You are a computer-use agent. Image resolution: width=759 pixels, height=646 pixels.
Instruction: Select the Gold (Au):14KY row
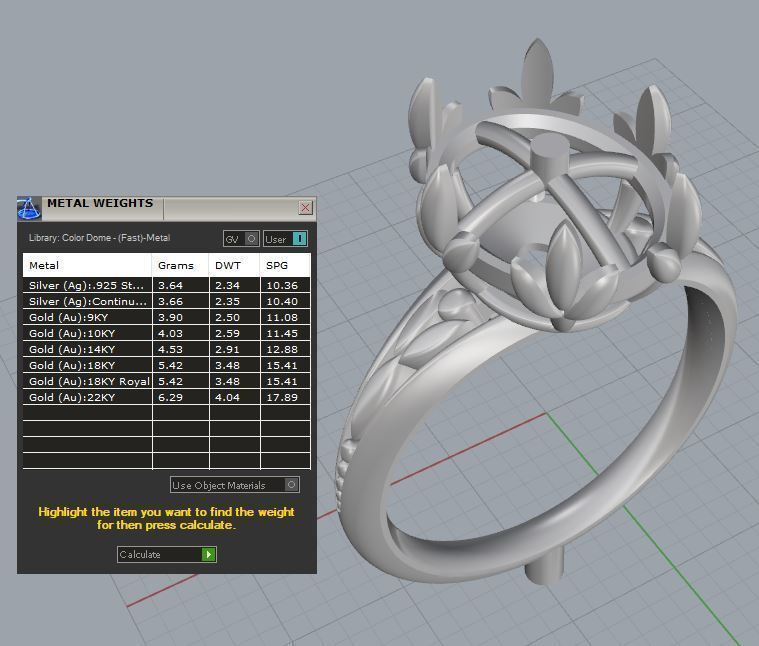coord(167,349)
